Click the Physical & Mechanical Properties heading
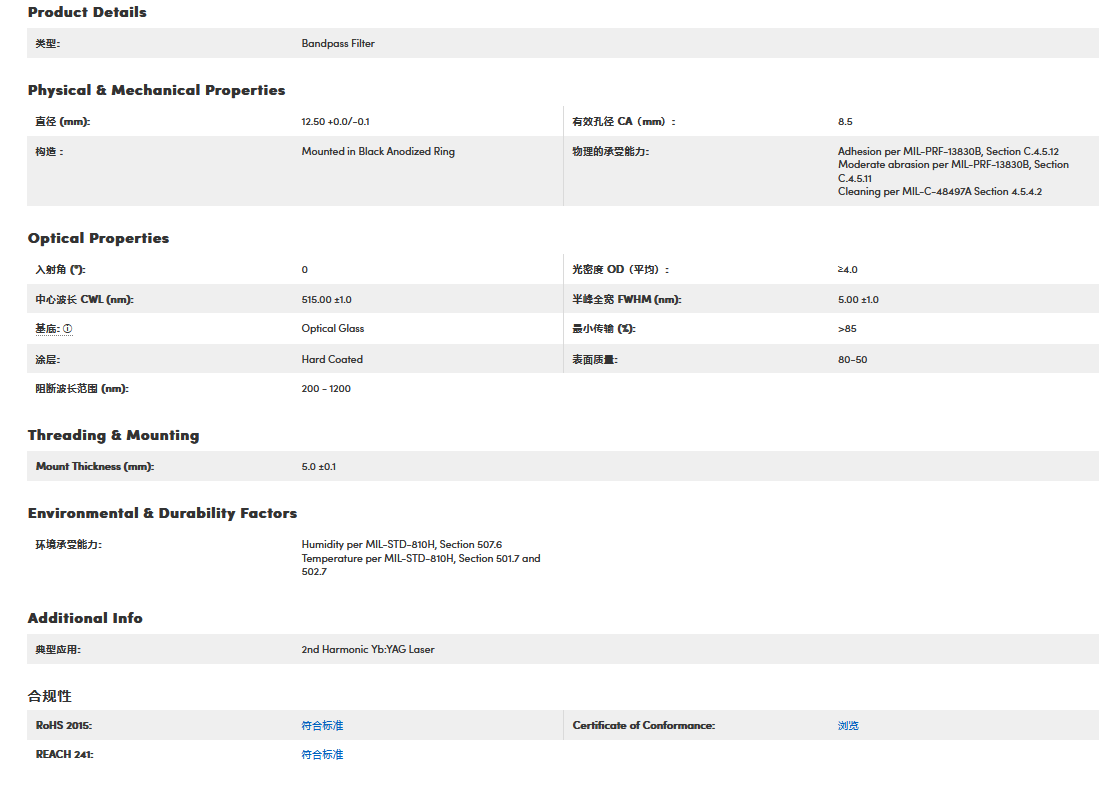 [x=156, y=90]
